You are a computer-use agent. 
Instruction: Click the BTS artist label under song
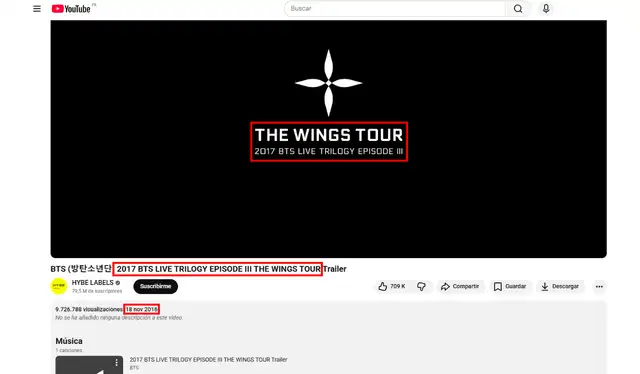(134, 367)
